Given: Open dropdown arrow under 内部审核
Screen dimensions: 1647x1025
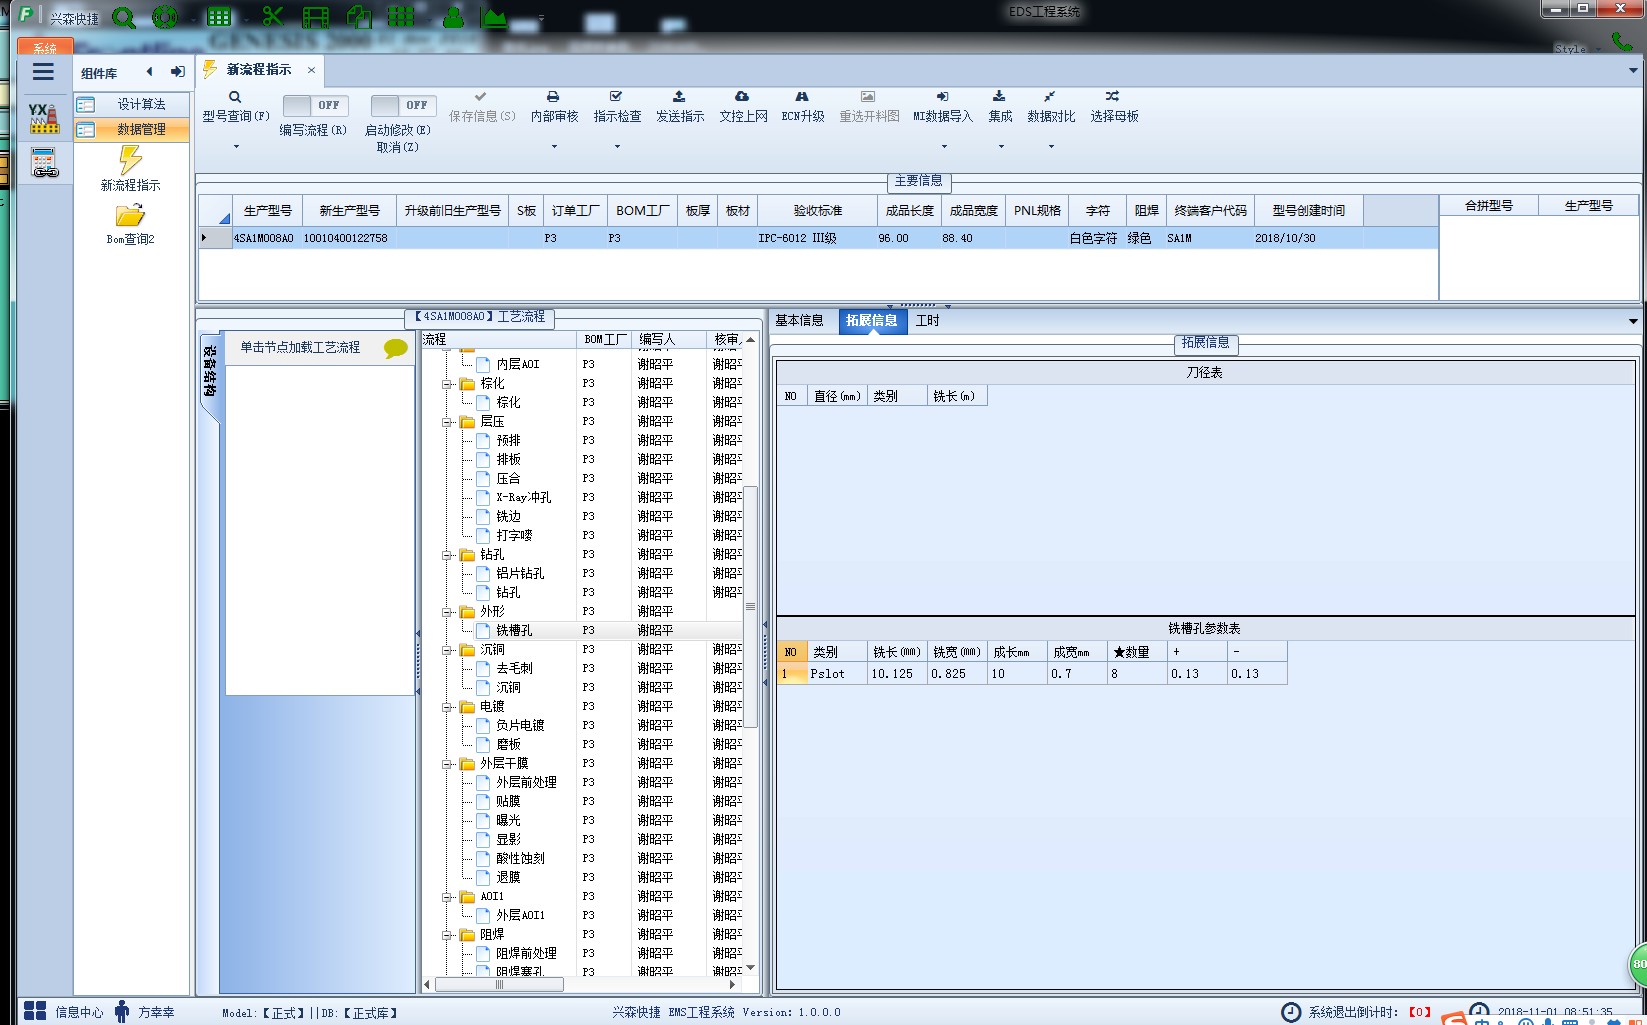Looking at the screenshot, I should [554, 147].
